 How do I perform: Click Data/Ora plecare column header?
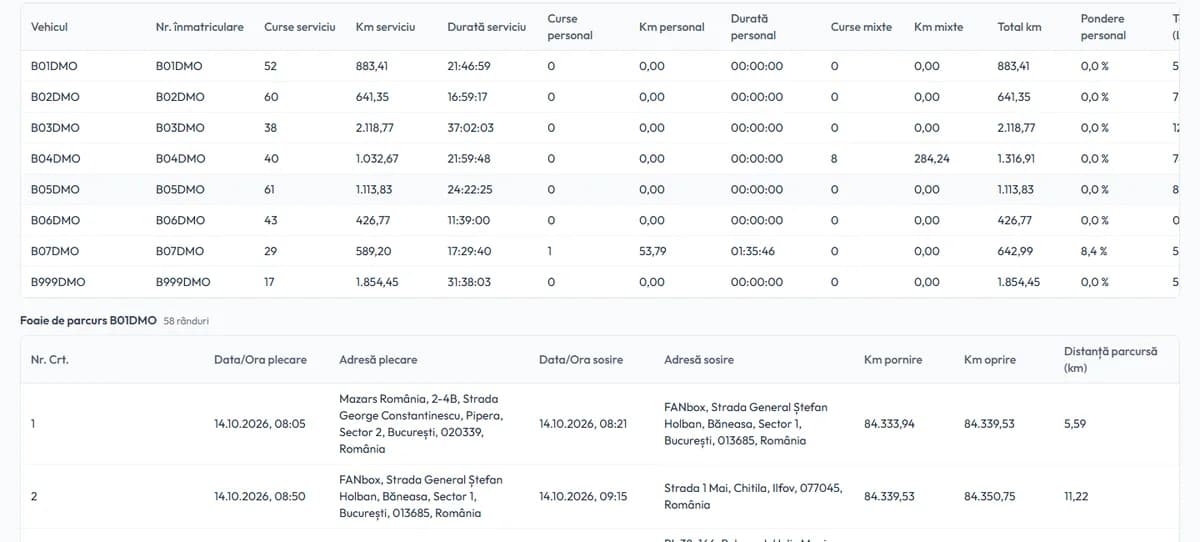click(260, 360)
